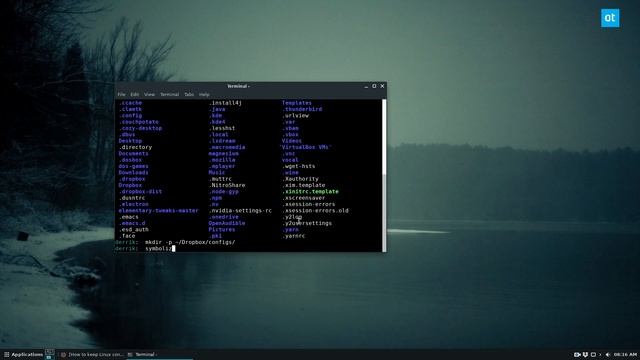Click the 'dos-games' entry
This screenshot has height=360, width=640.
(133, 166)
